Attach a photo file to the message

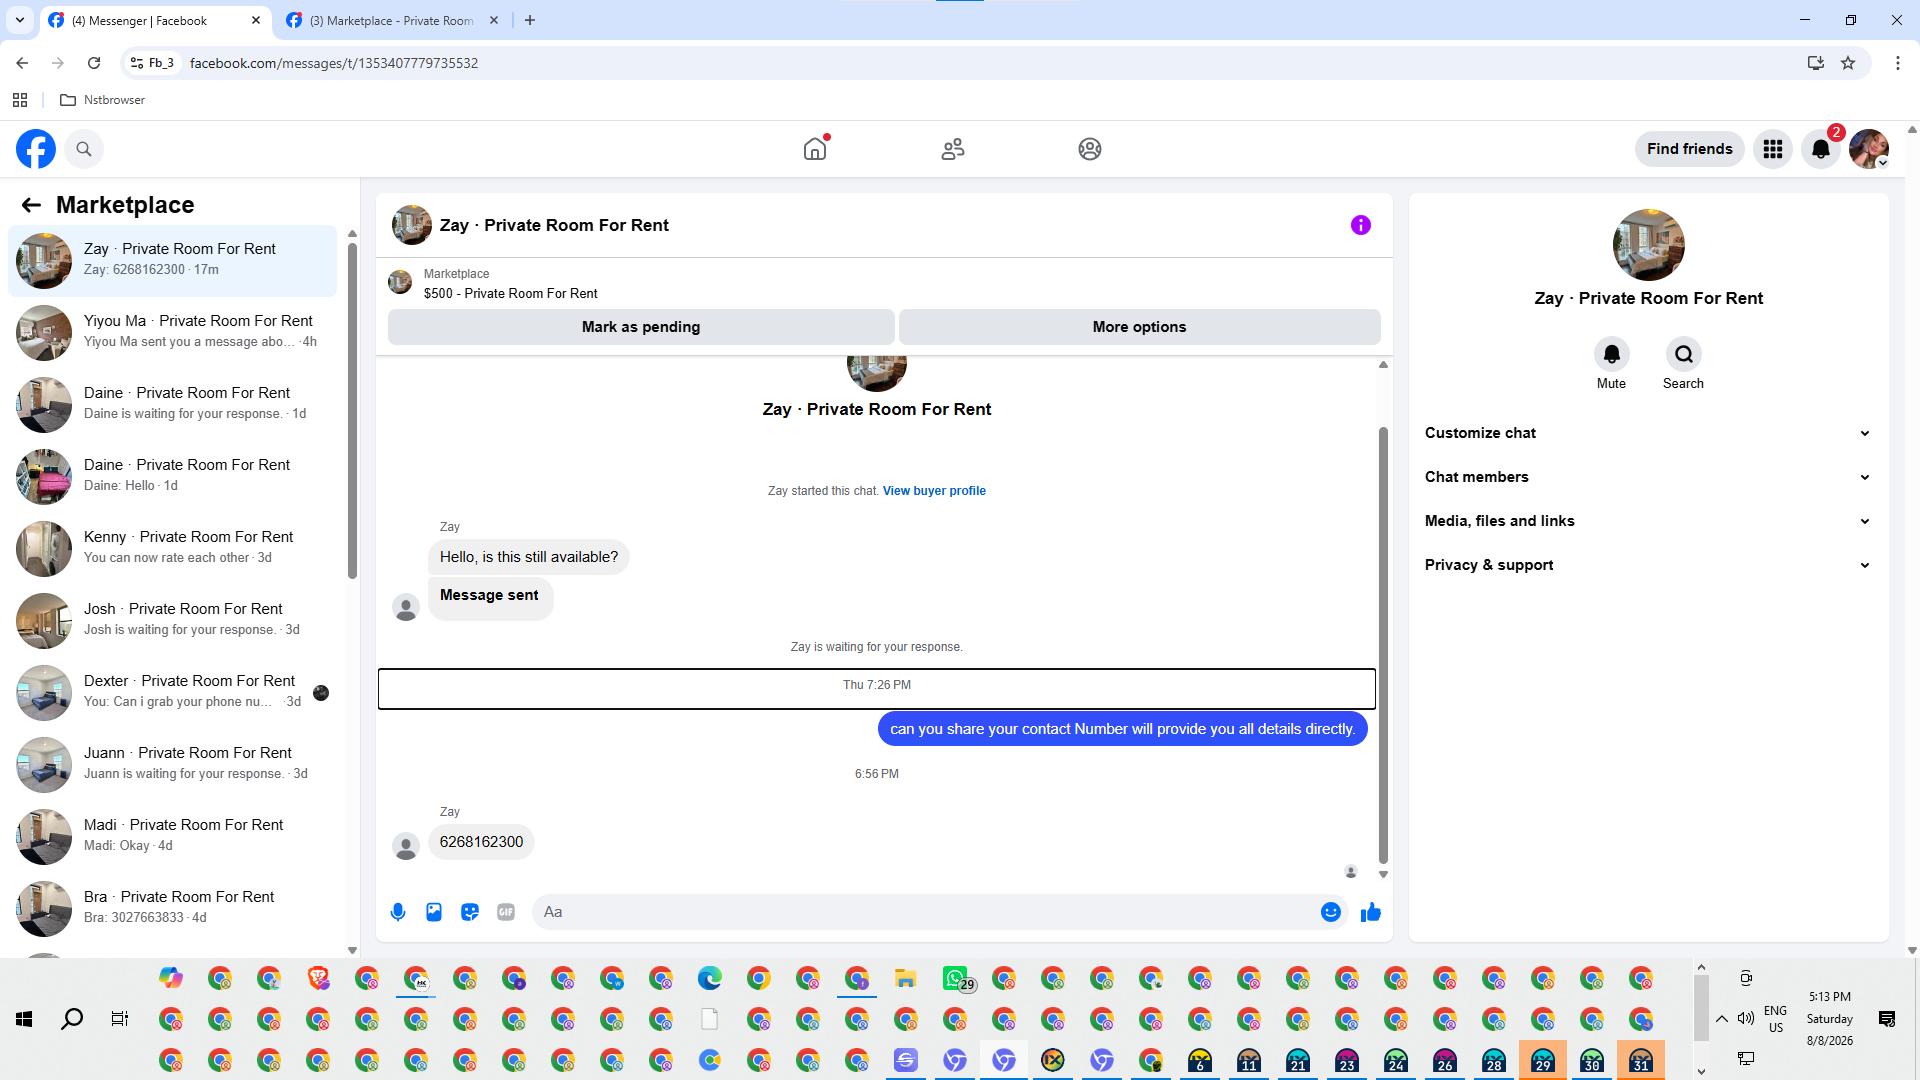(434, 912)
